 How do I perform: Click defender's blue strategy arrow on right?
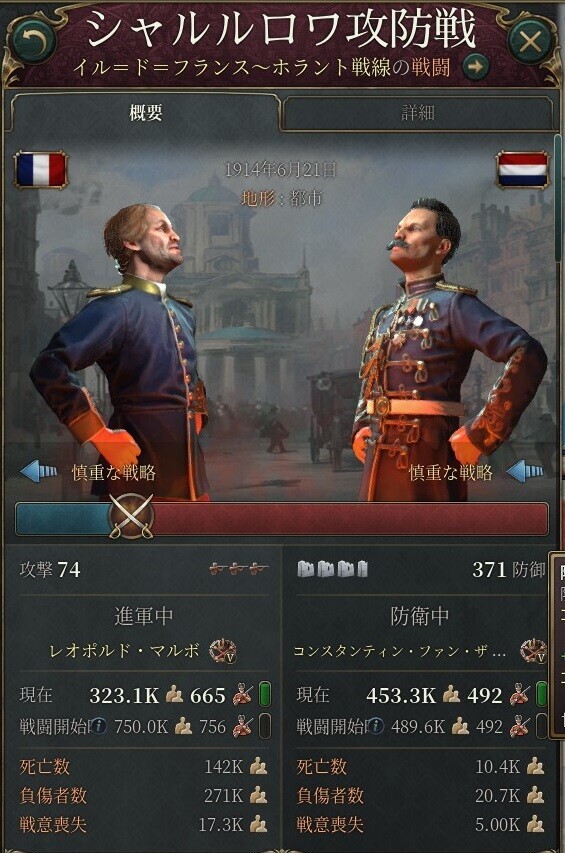(525, 472)
